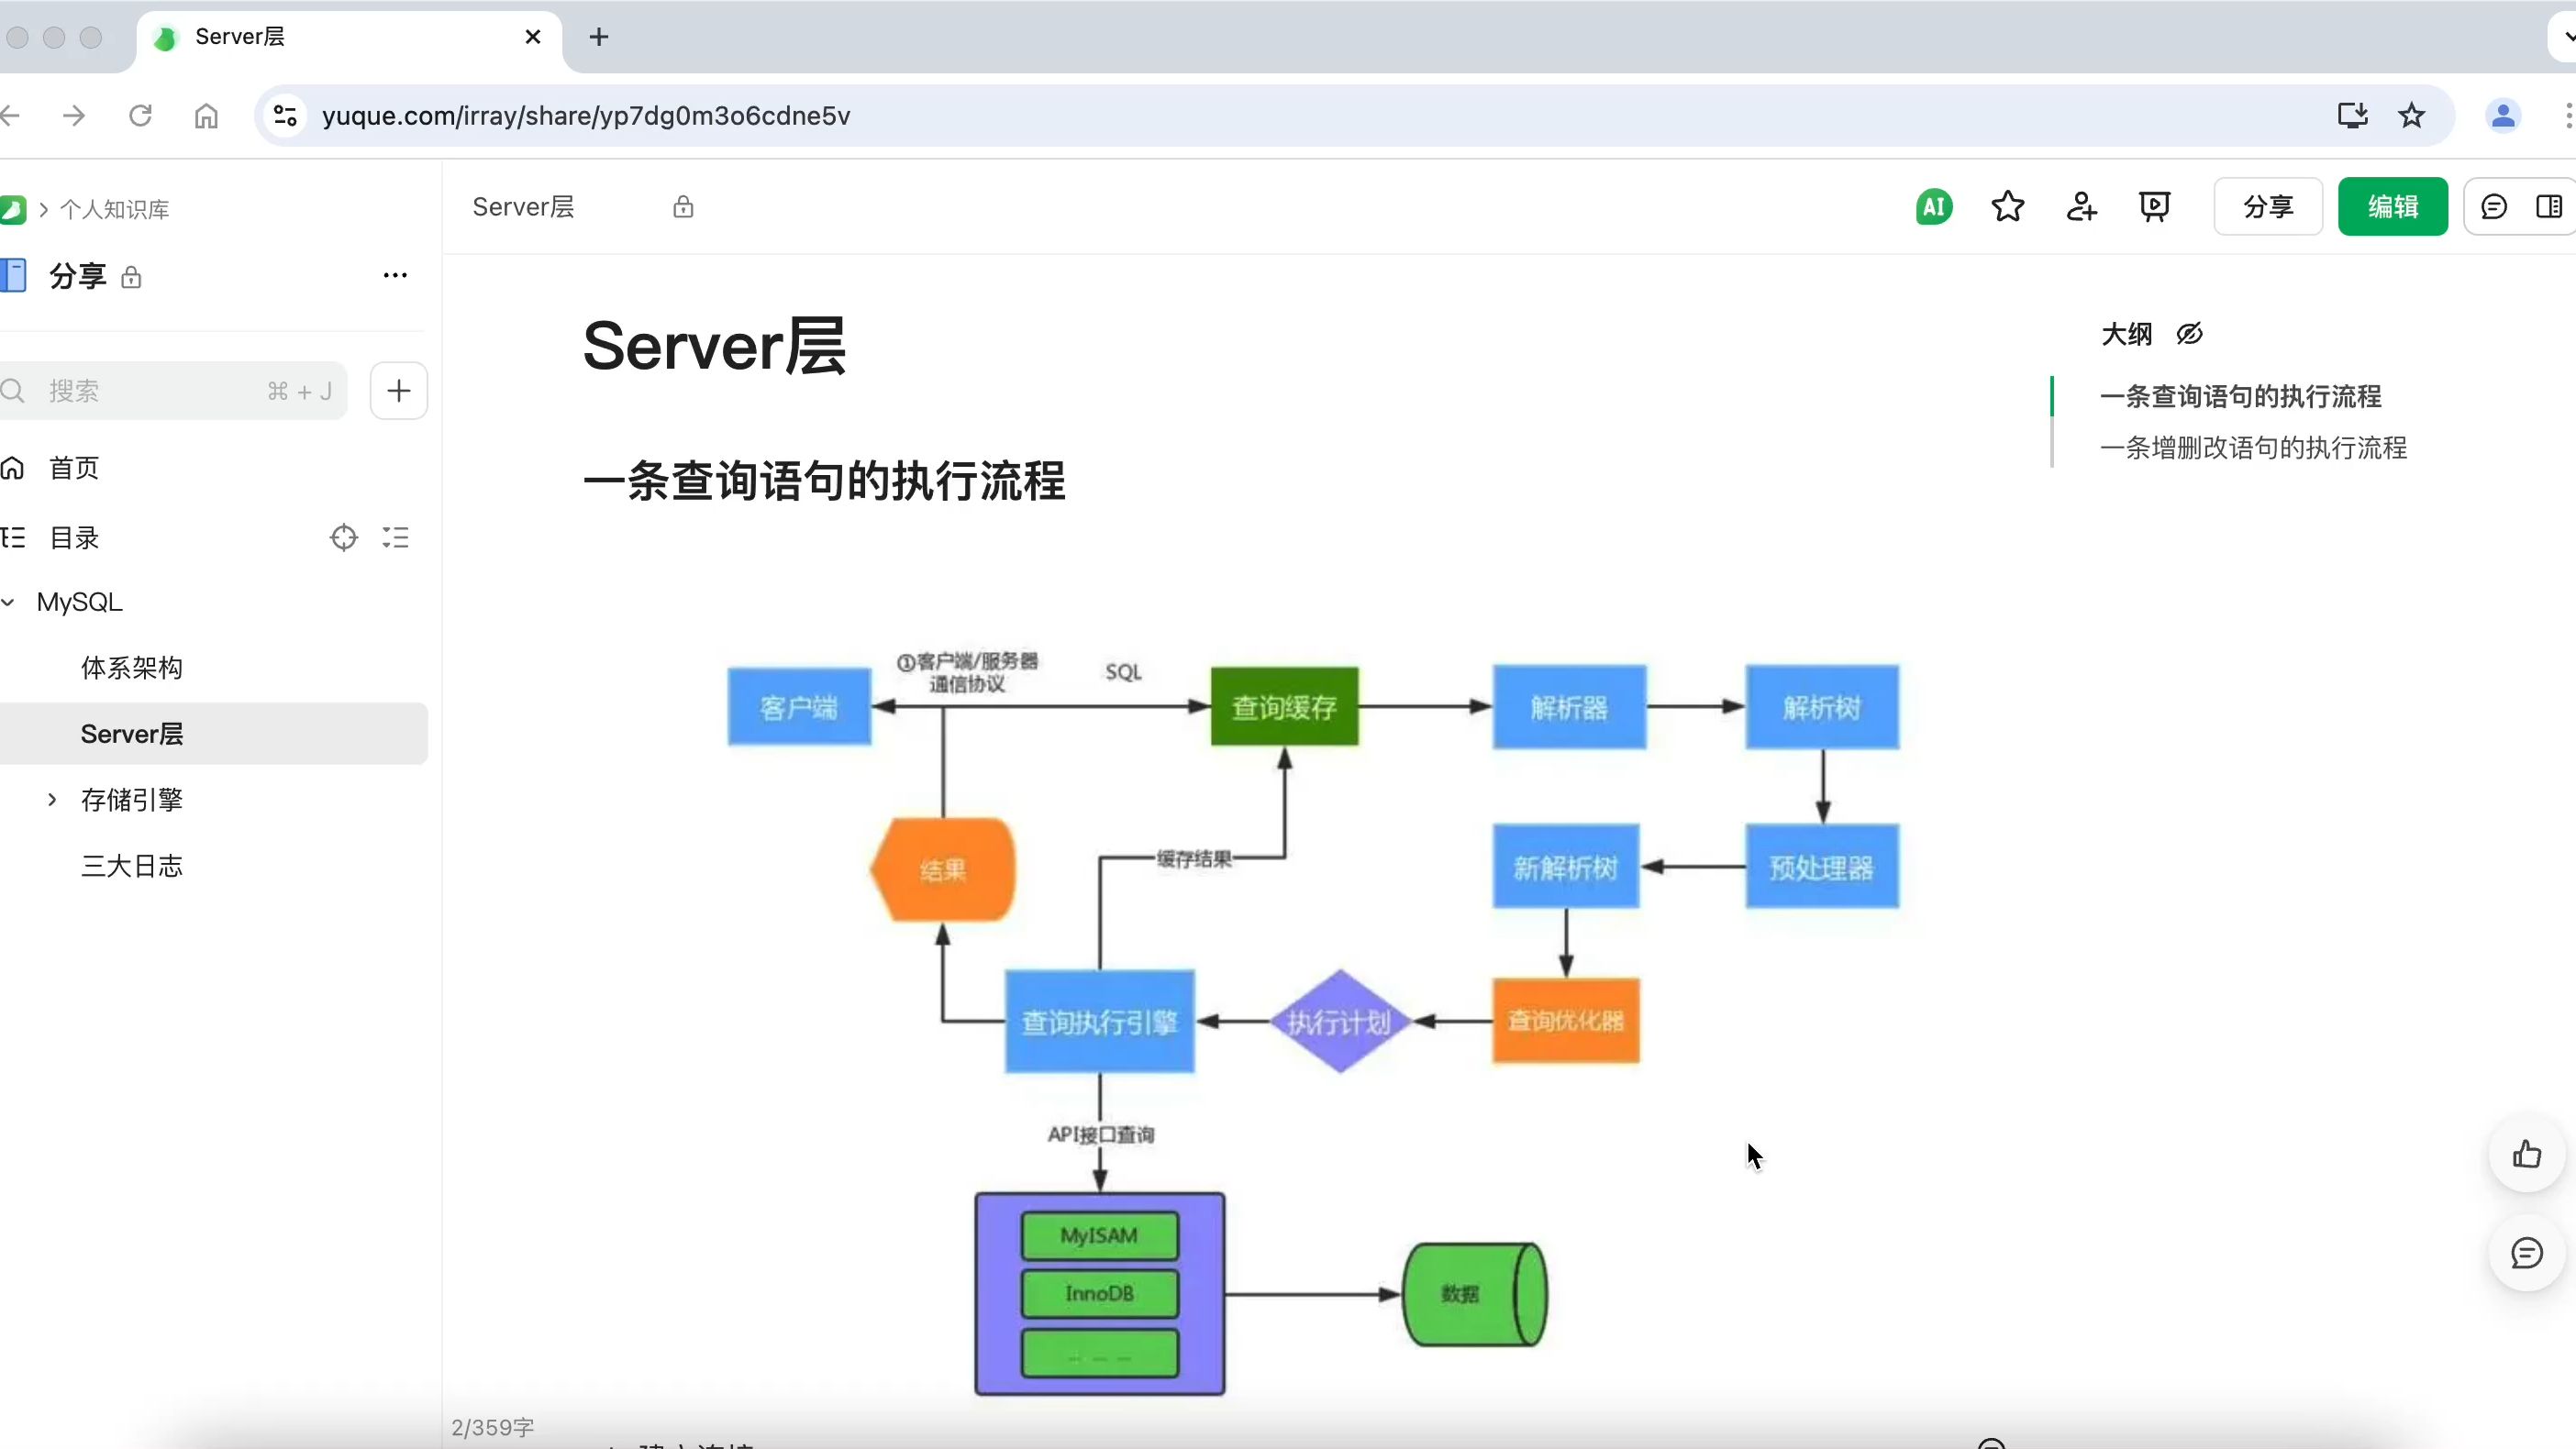Click the Server层 breadcrumb title in header
The width and height of the screenshot is (2576, 1449).
[x=523, y=207]
